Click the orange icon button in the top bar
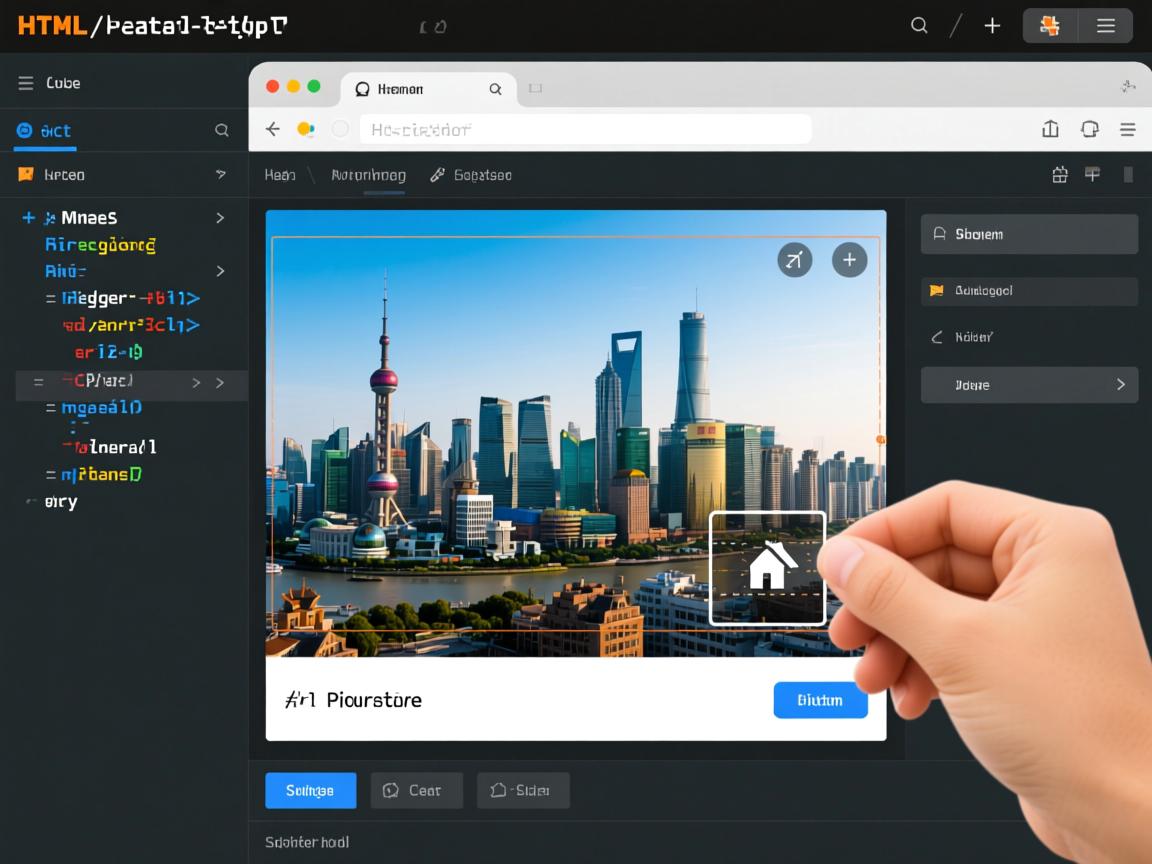Viewport: 1152px width, 864px height. [1049, 26]
